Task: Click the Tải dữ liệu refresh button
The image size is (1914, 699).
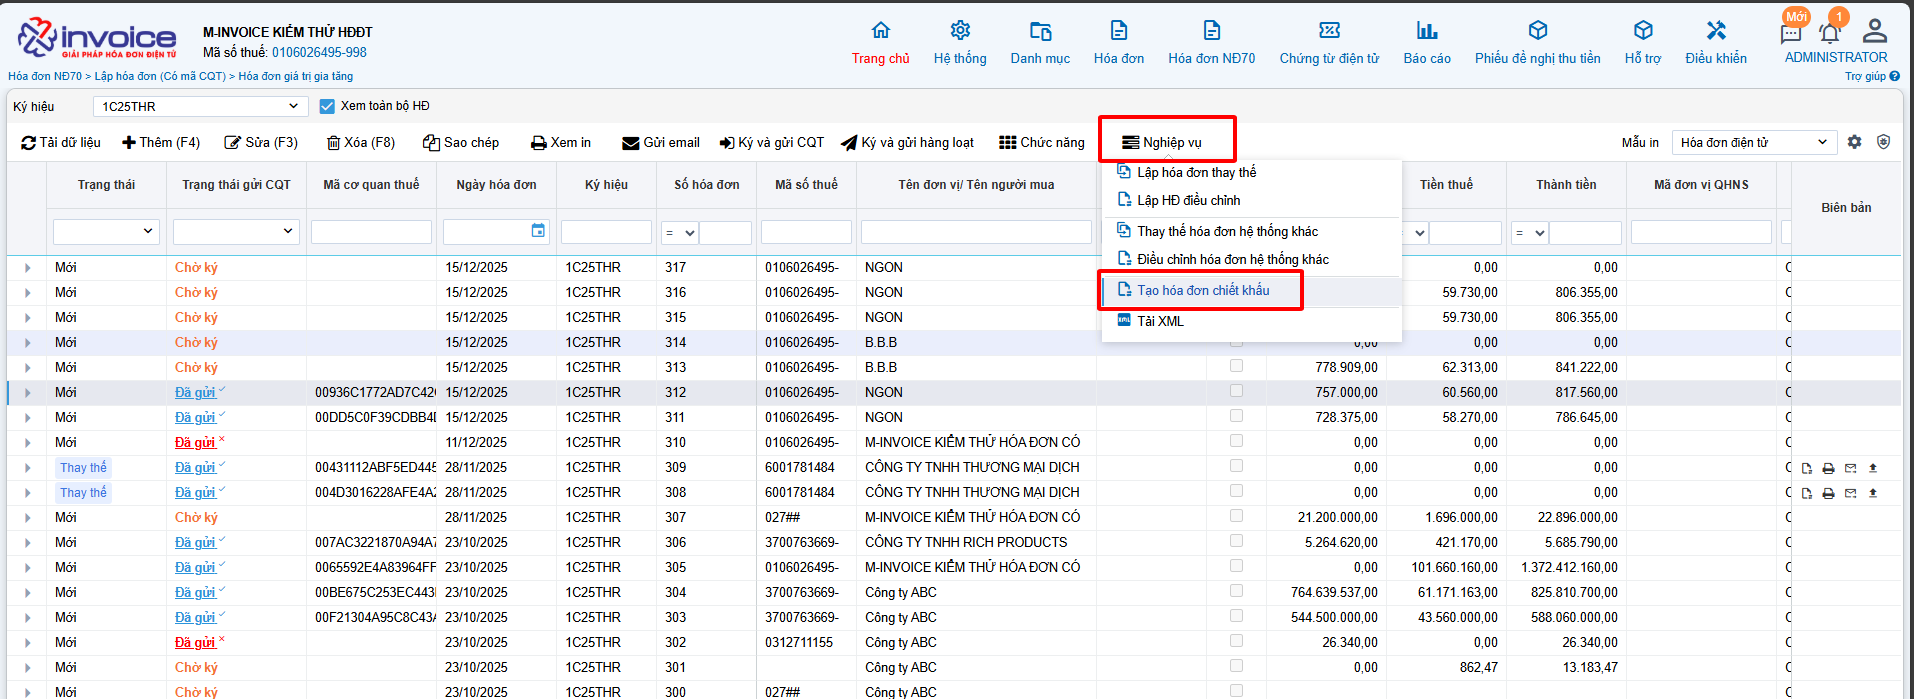Action: tap(61, 143)
